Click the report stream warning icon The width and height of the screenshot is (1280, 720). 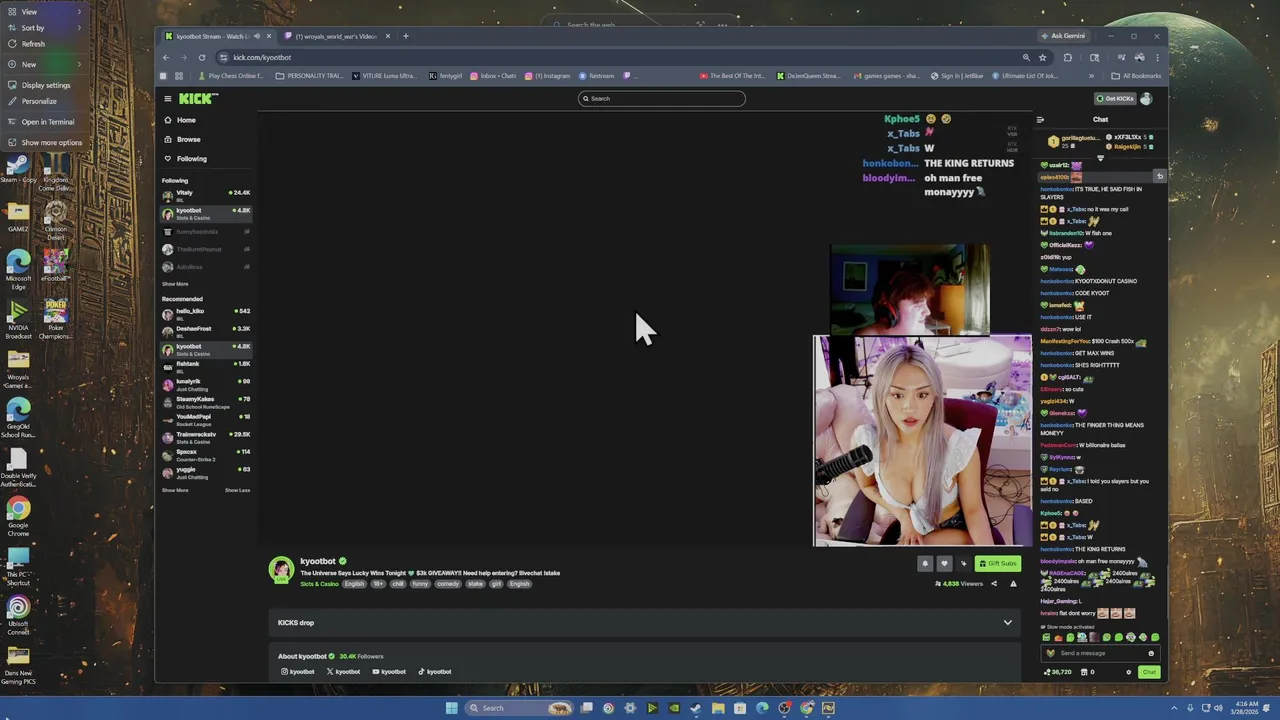1013,583
